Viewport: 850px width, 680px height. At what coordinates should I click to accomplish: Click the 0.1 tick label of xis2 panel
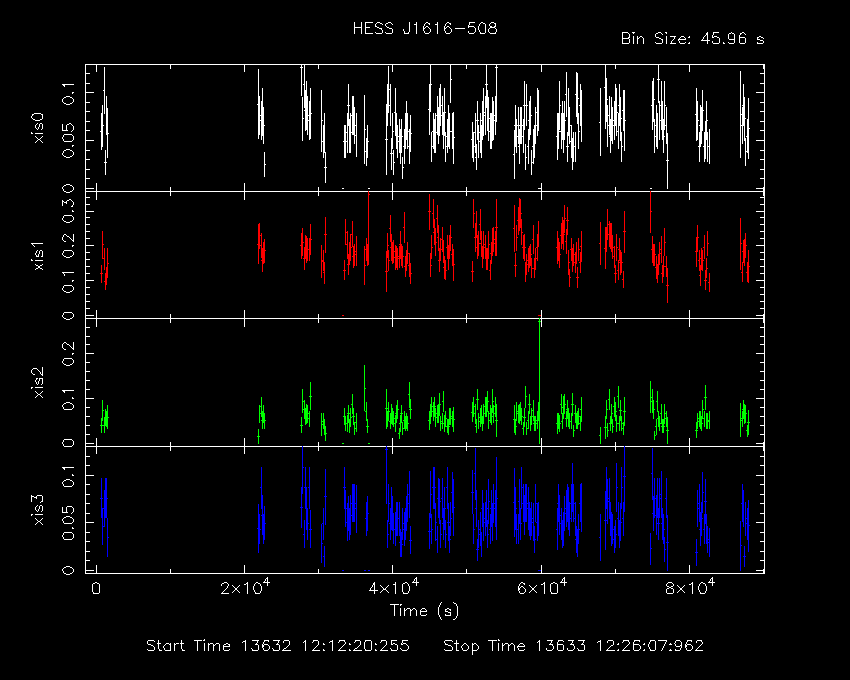coord(69,399)
